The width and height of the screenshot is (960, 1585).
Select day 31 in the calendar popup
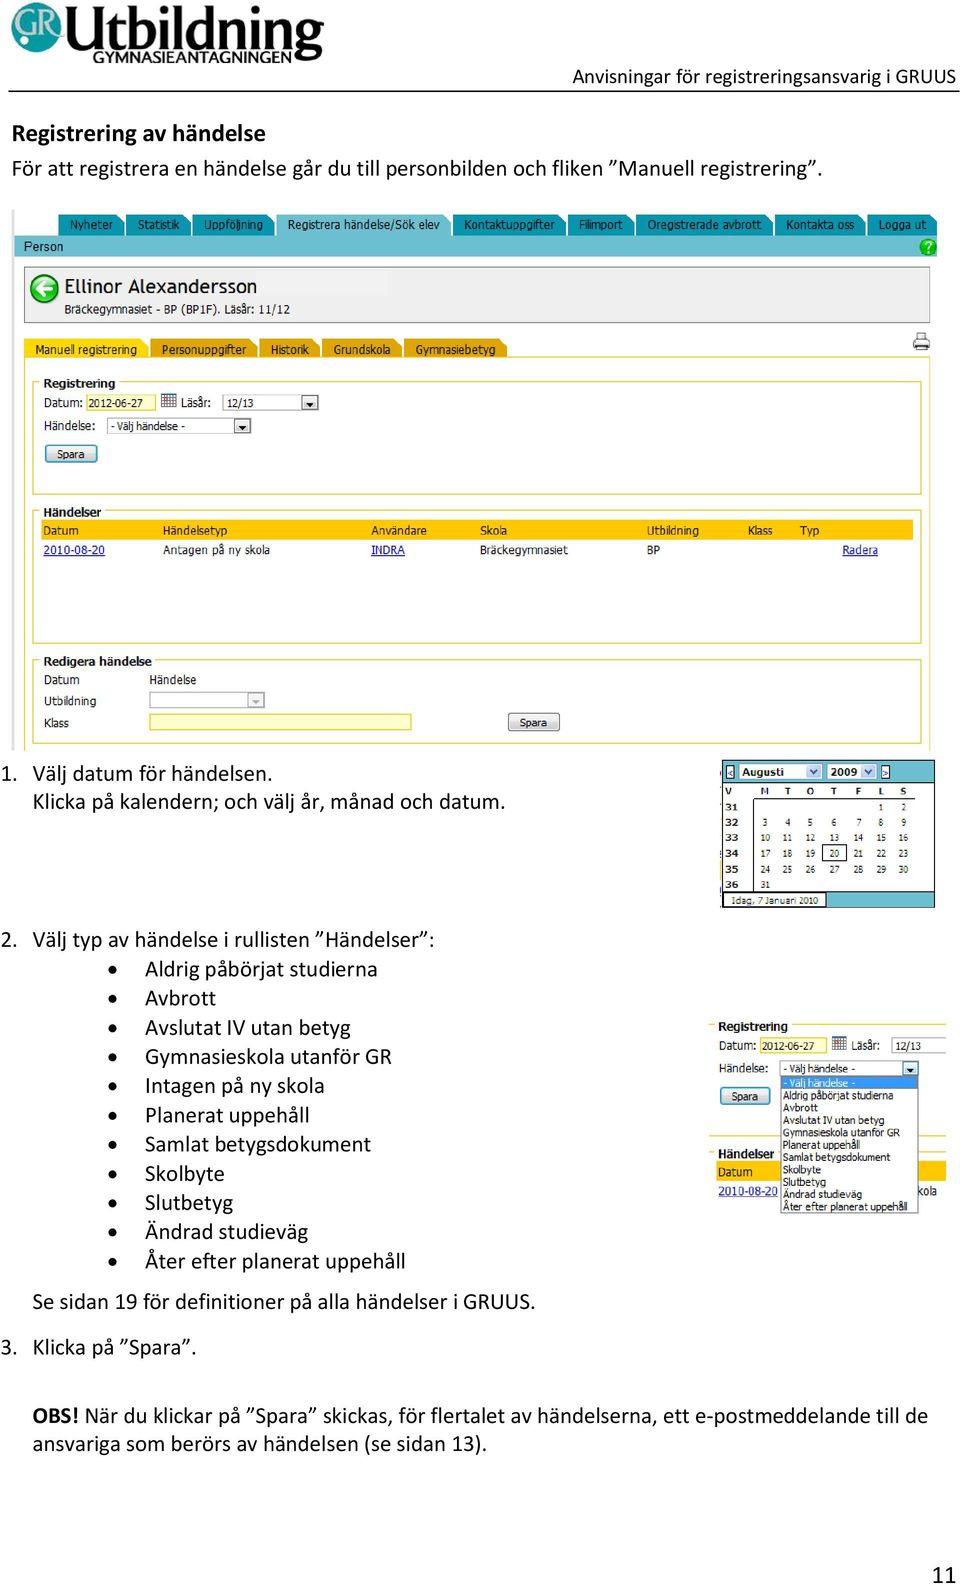point(765,885)
